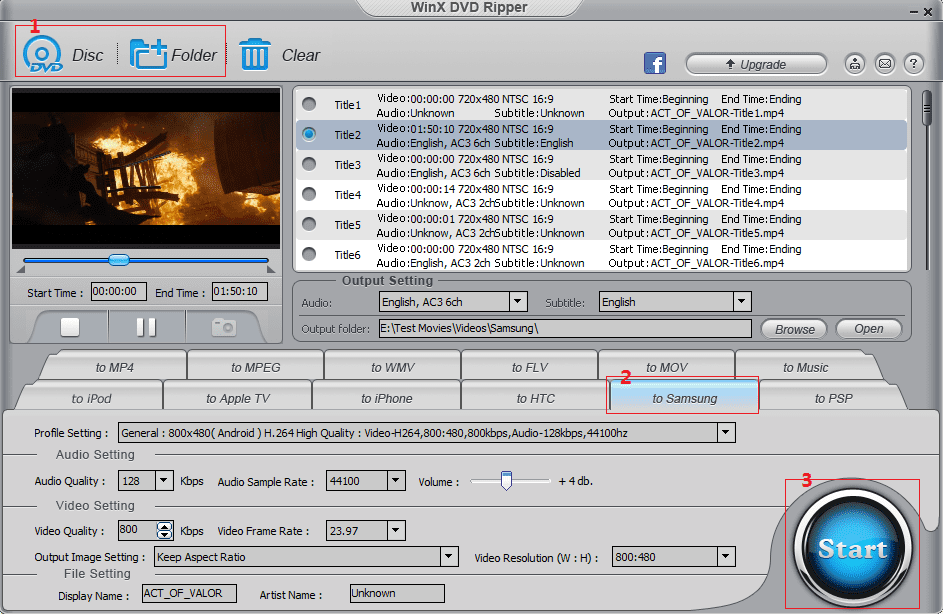Click the video preview thumbnail
Viewport: 943px width, 614px height.
point(146,168)
